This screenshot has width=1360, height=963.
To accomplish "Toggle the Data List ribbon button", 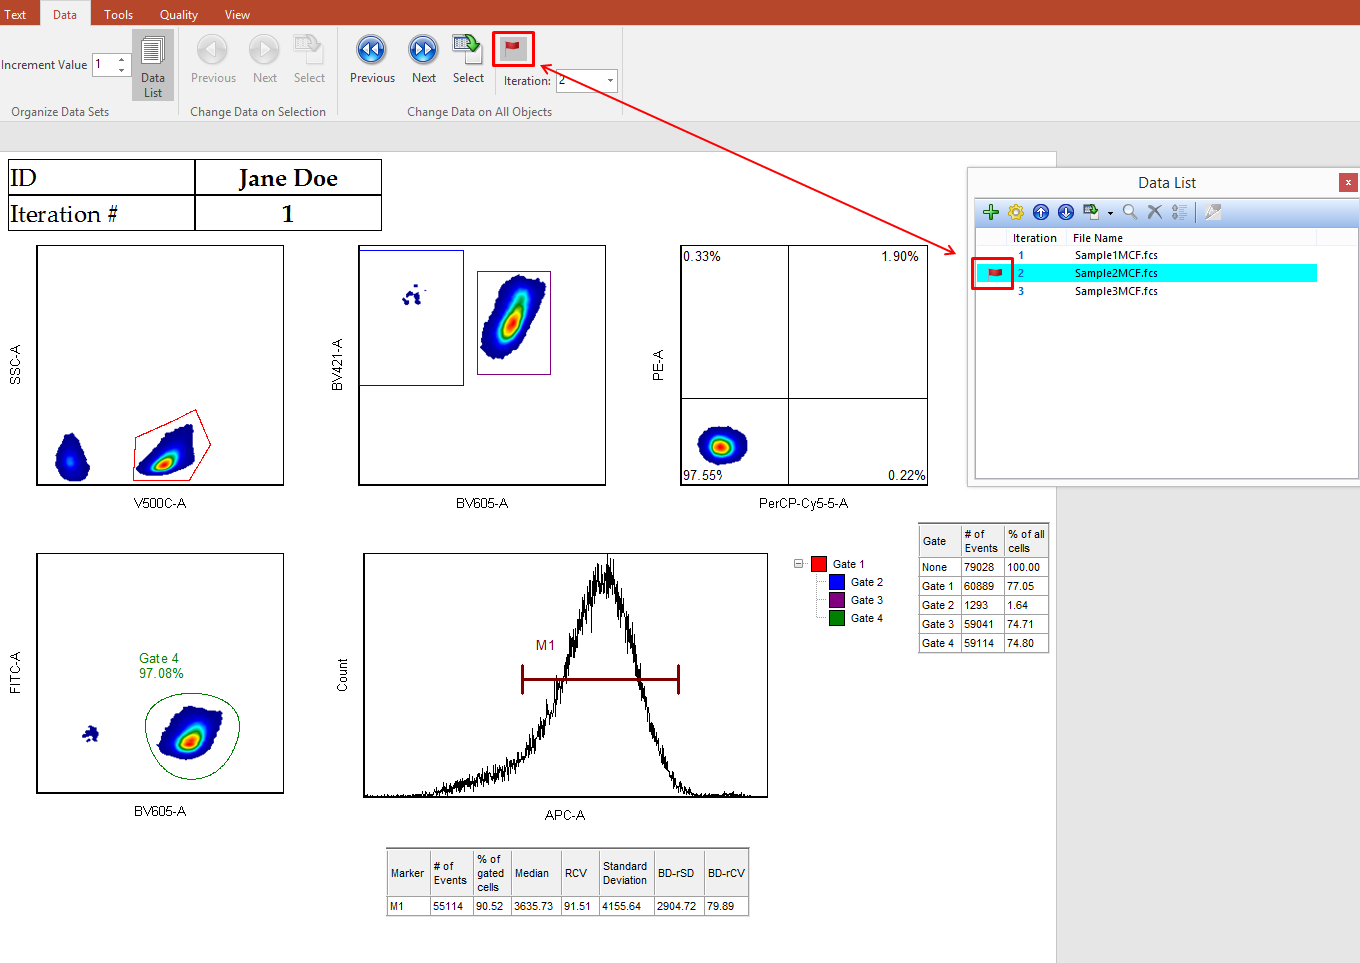I will pos(152,64).
